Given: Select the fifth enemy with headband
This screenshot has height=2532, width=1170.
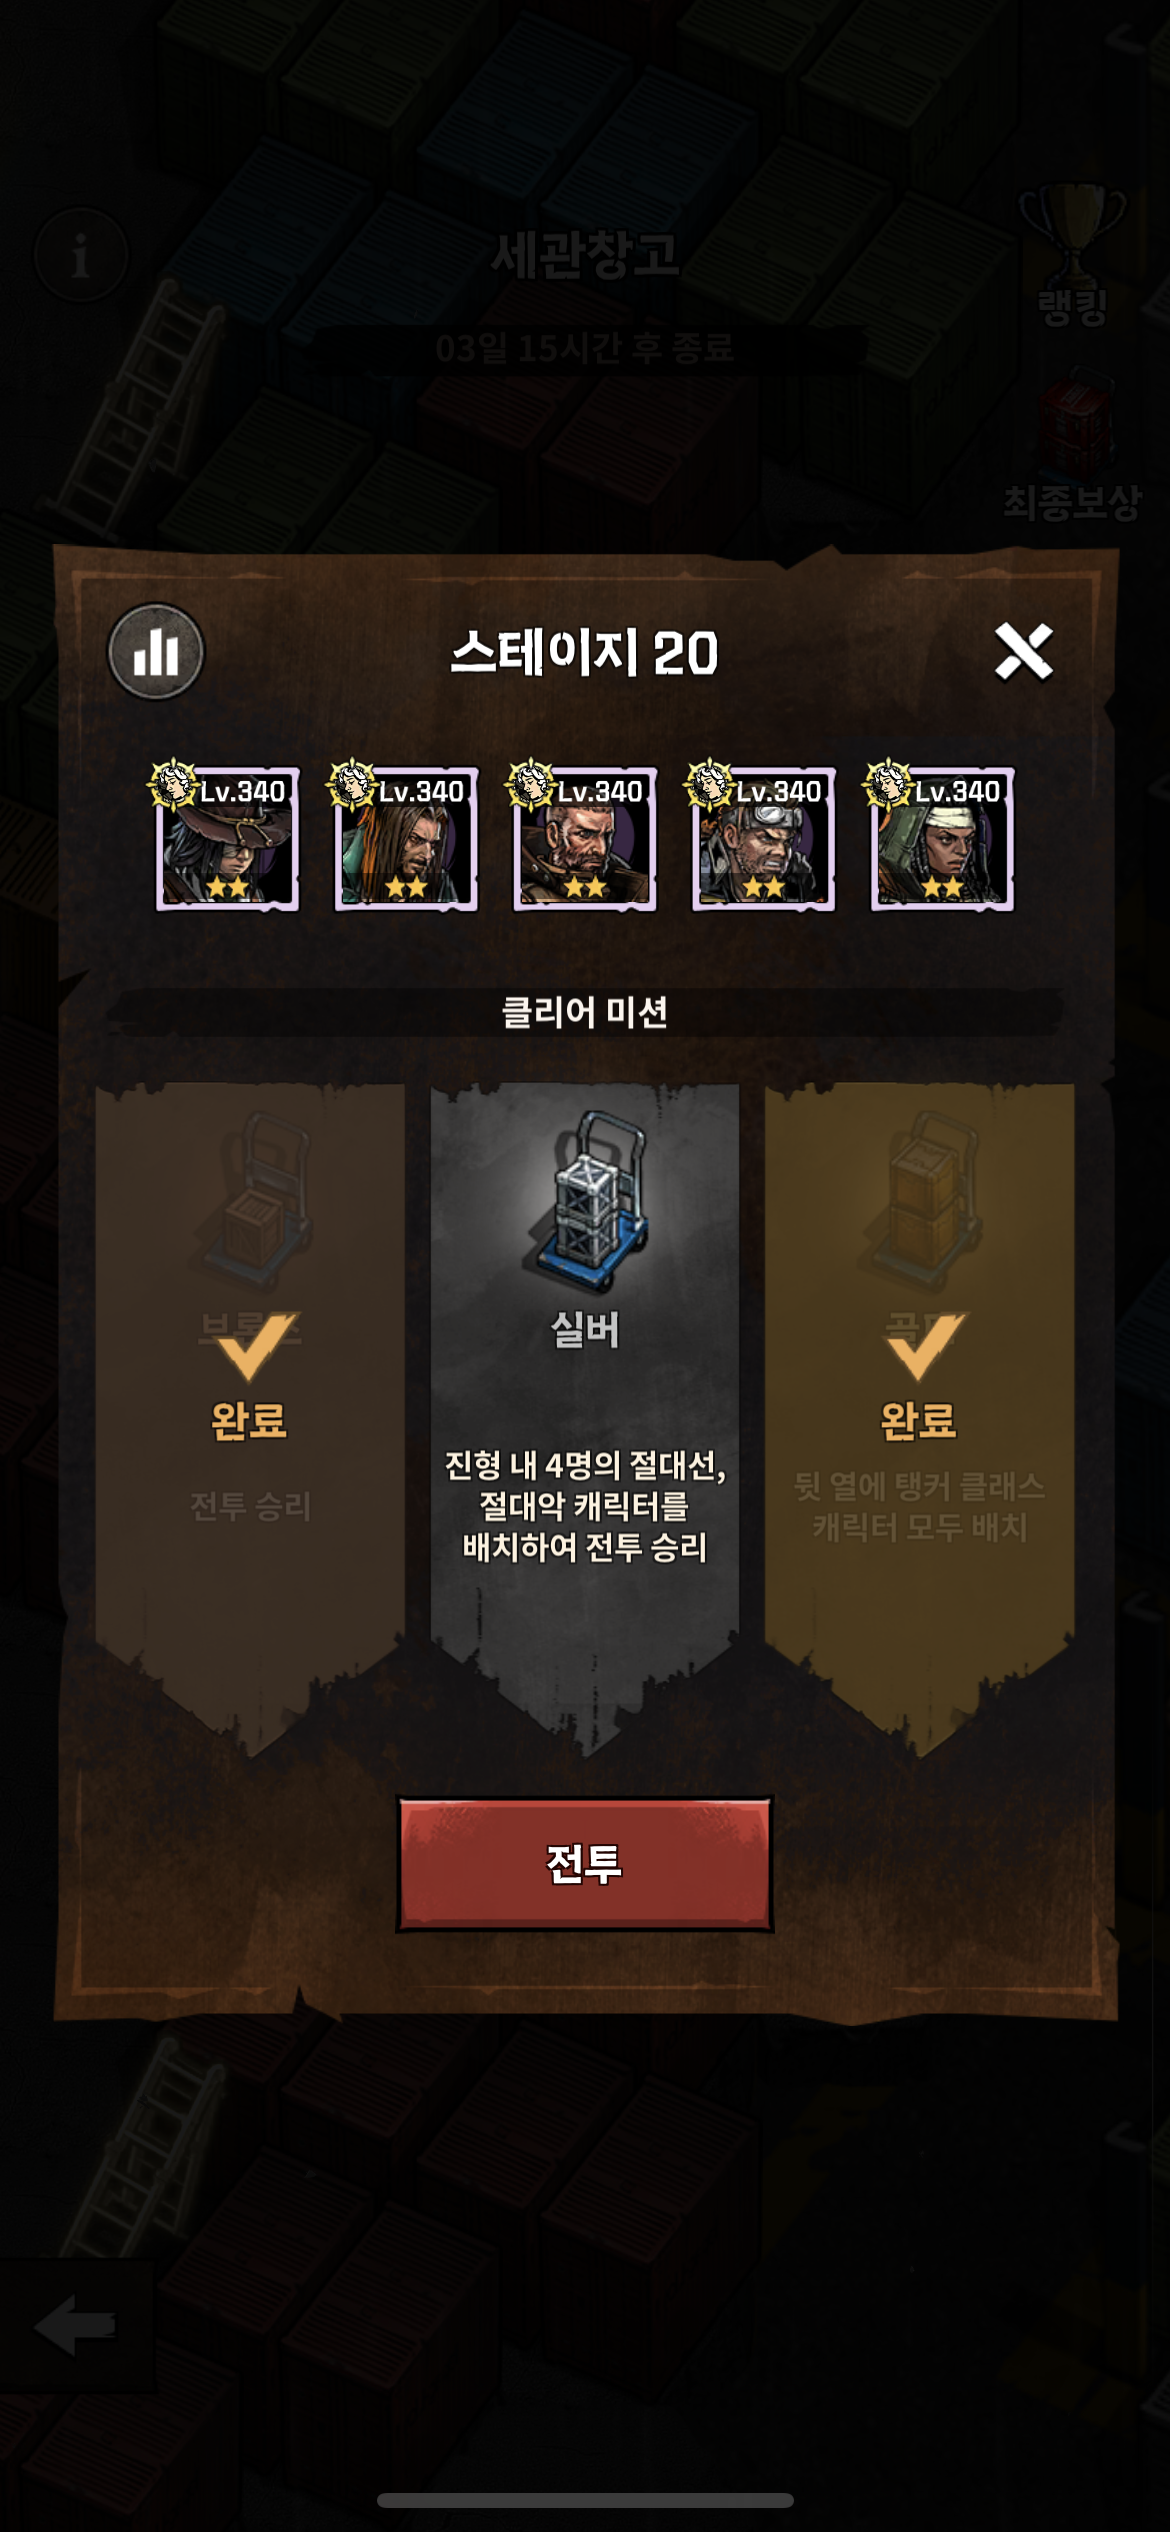Looking at the screenshot, I should coord(943,838).
